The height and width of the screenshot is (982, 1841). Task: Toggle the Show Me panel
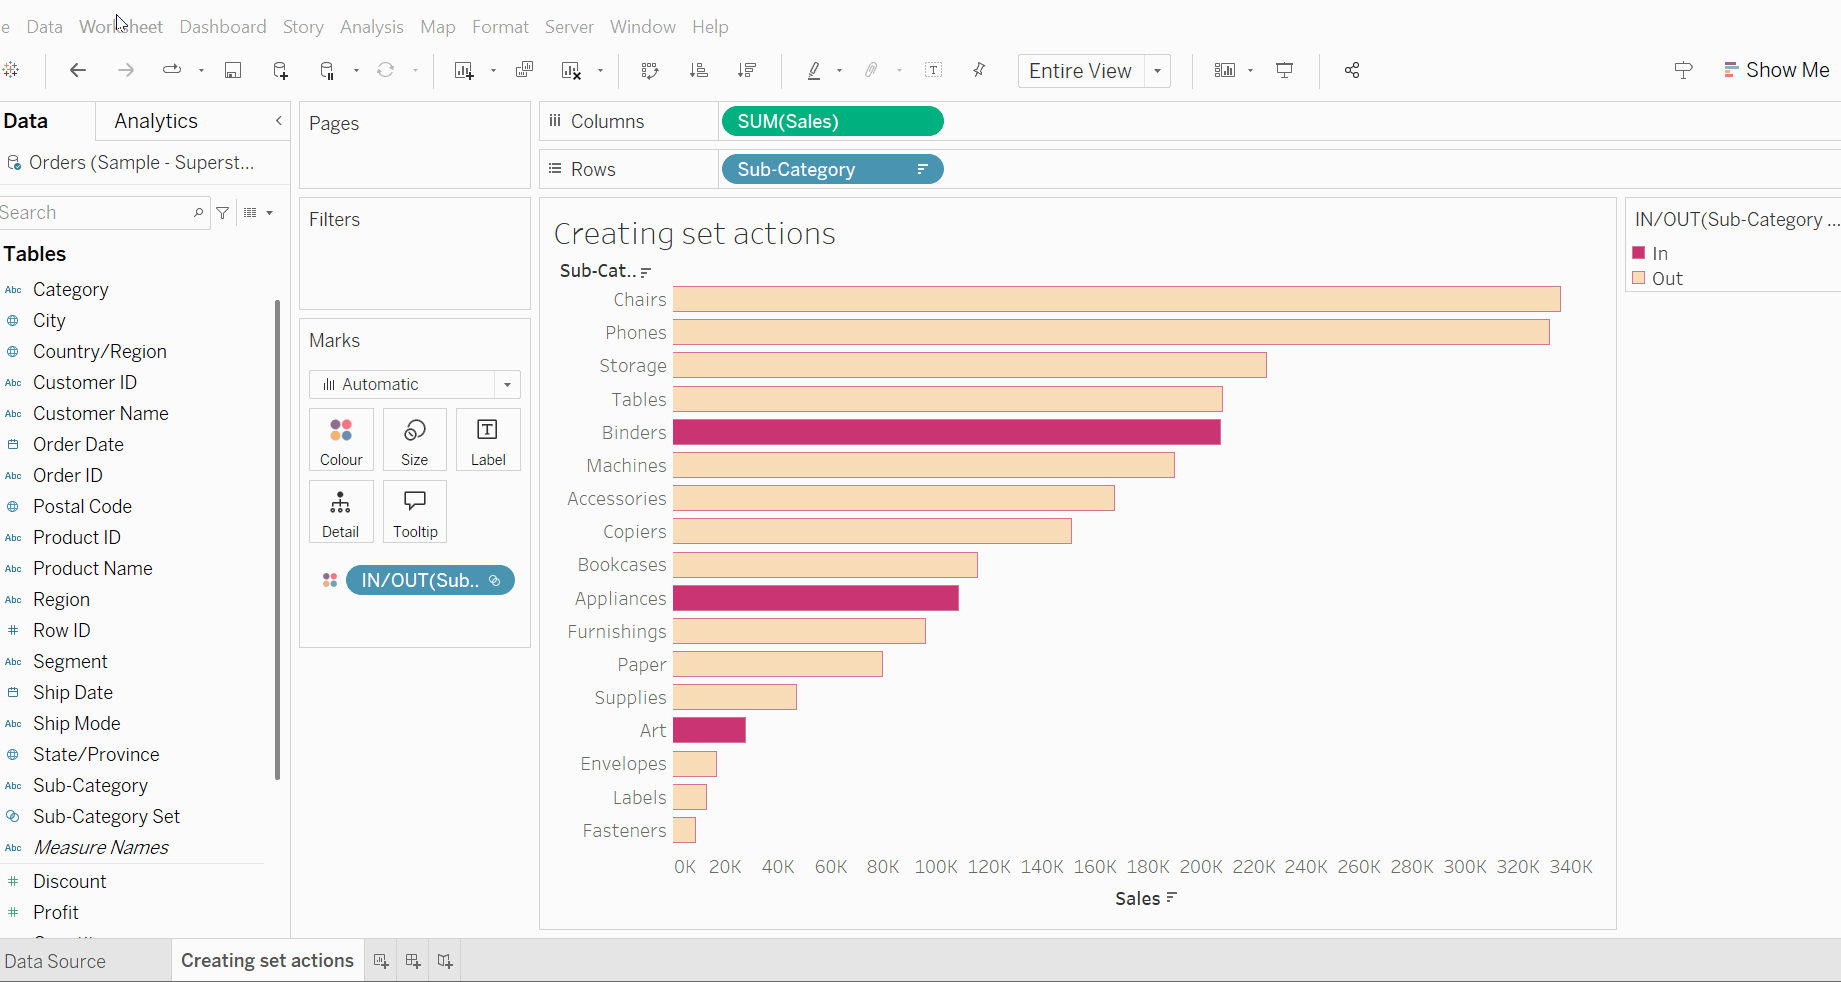[x=1777, y=70]
